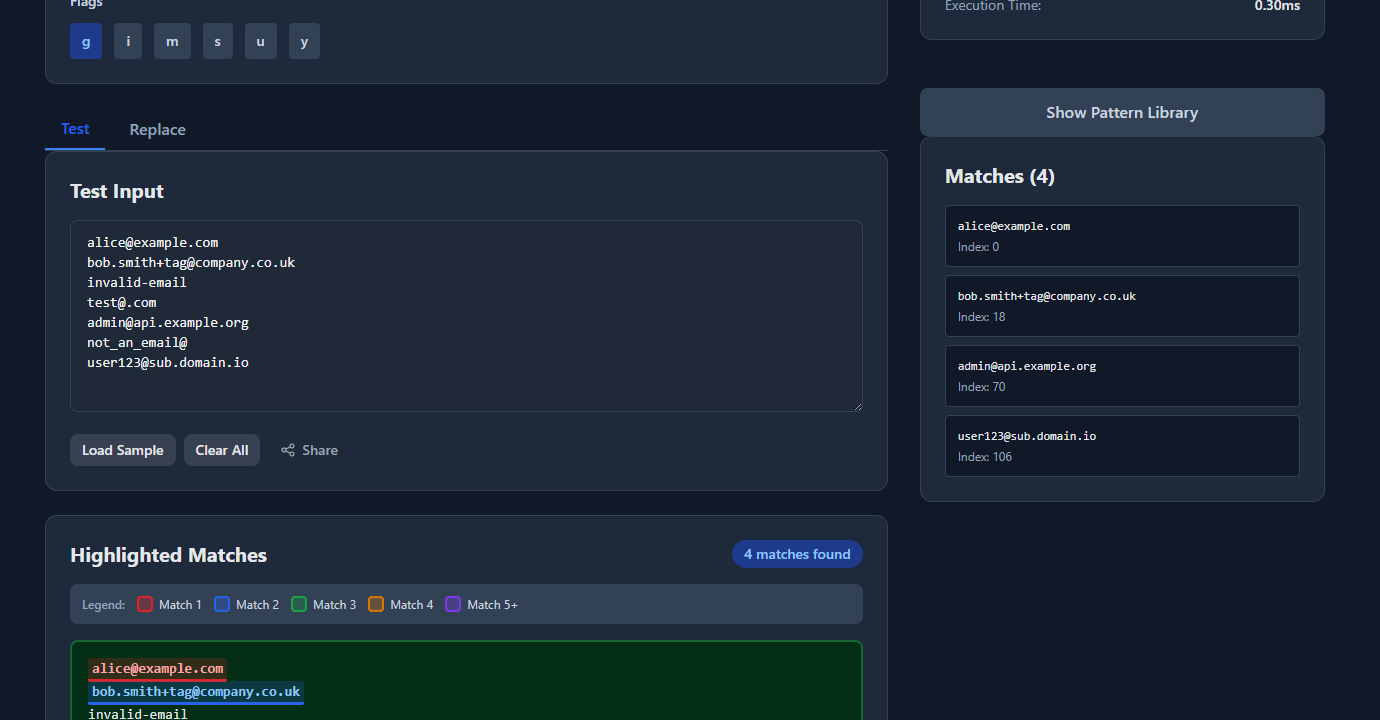Click the 'Index: 106' text
This screenshot has height=720, width=1380.
click(985, 457)
